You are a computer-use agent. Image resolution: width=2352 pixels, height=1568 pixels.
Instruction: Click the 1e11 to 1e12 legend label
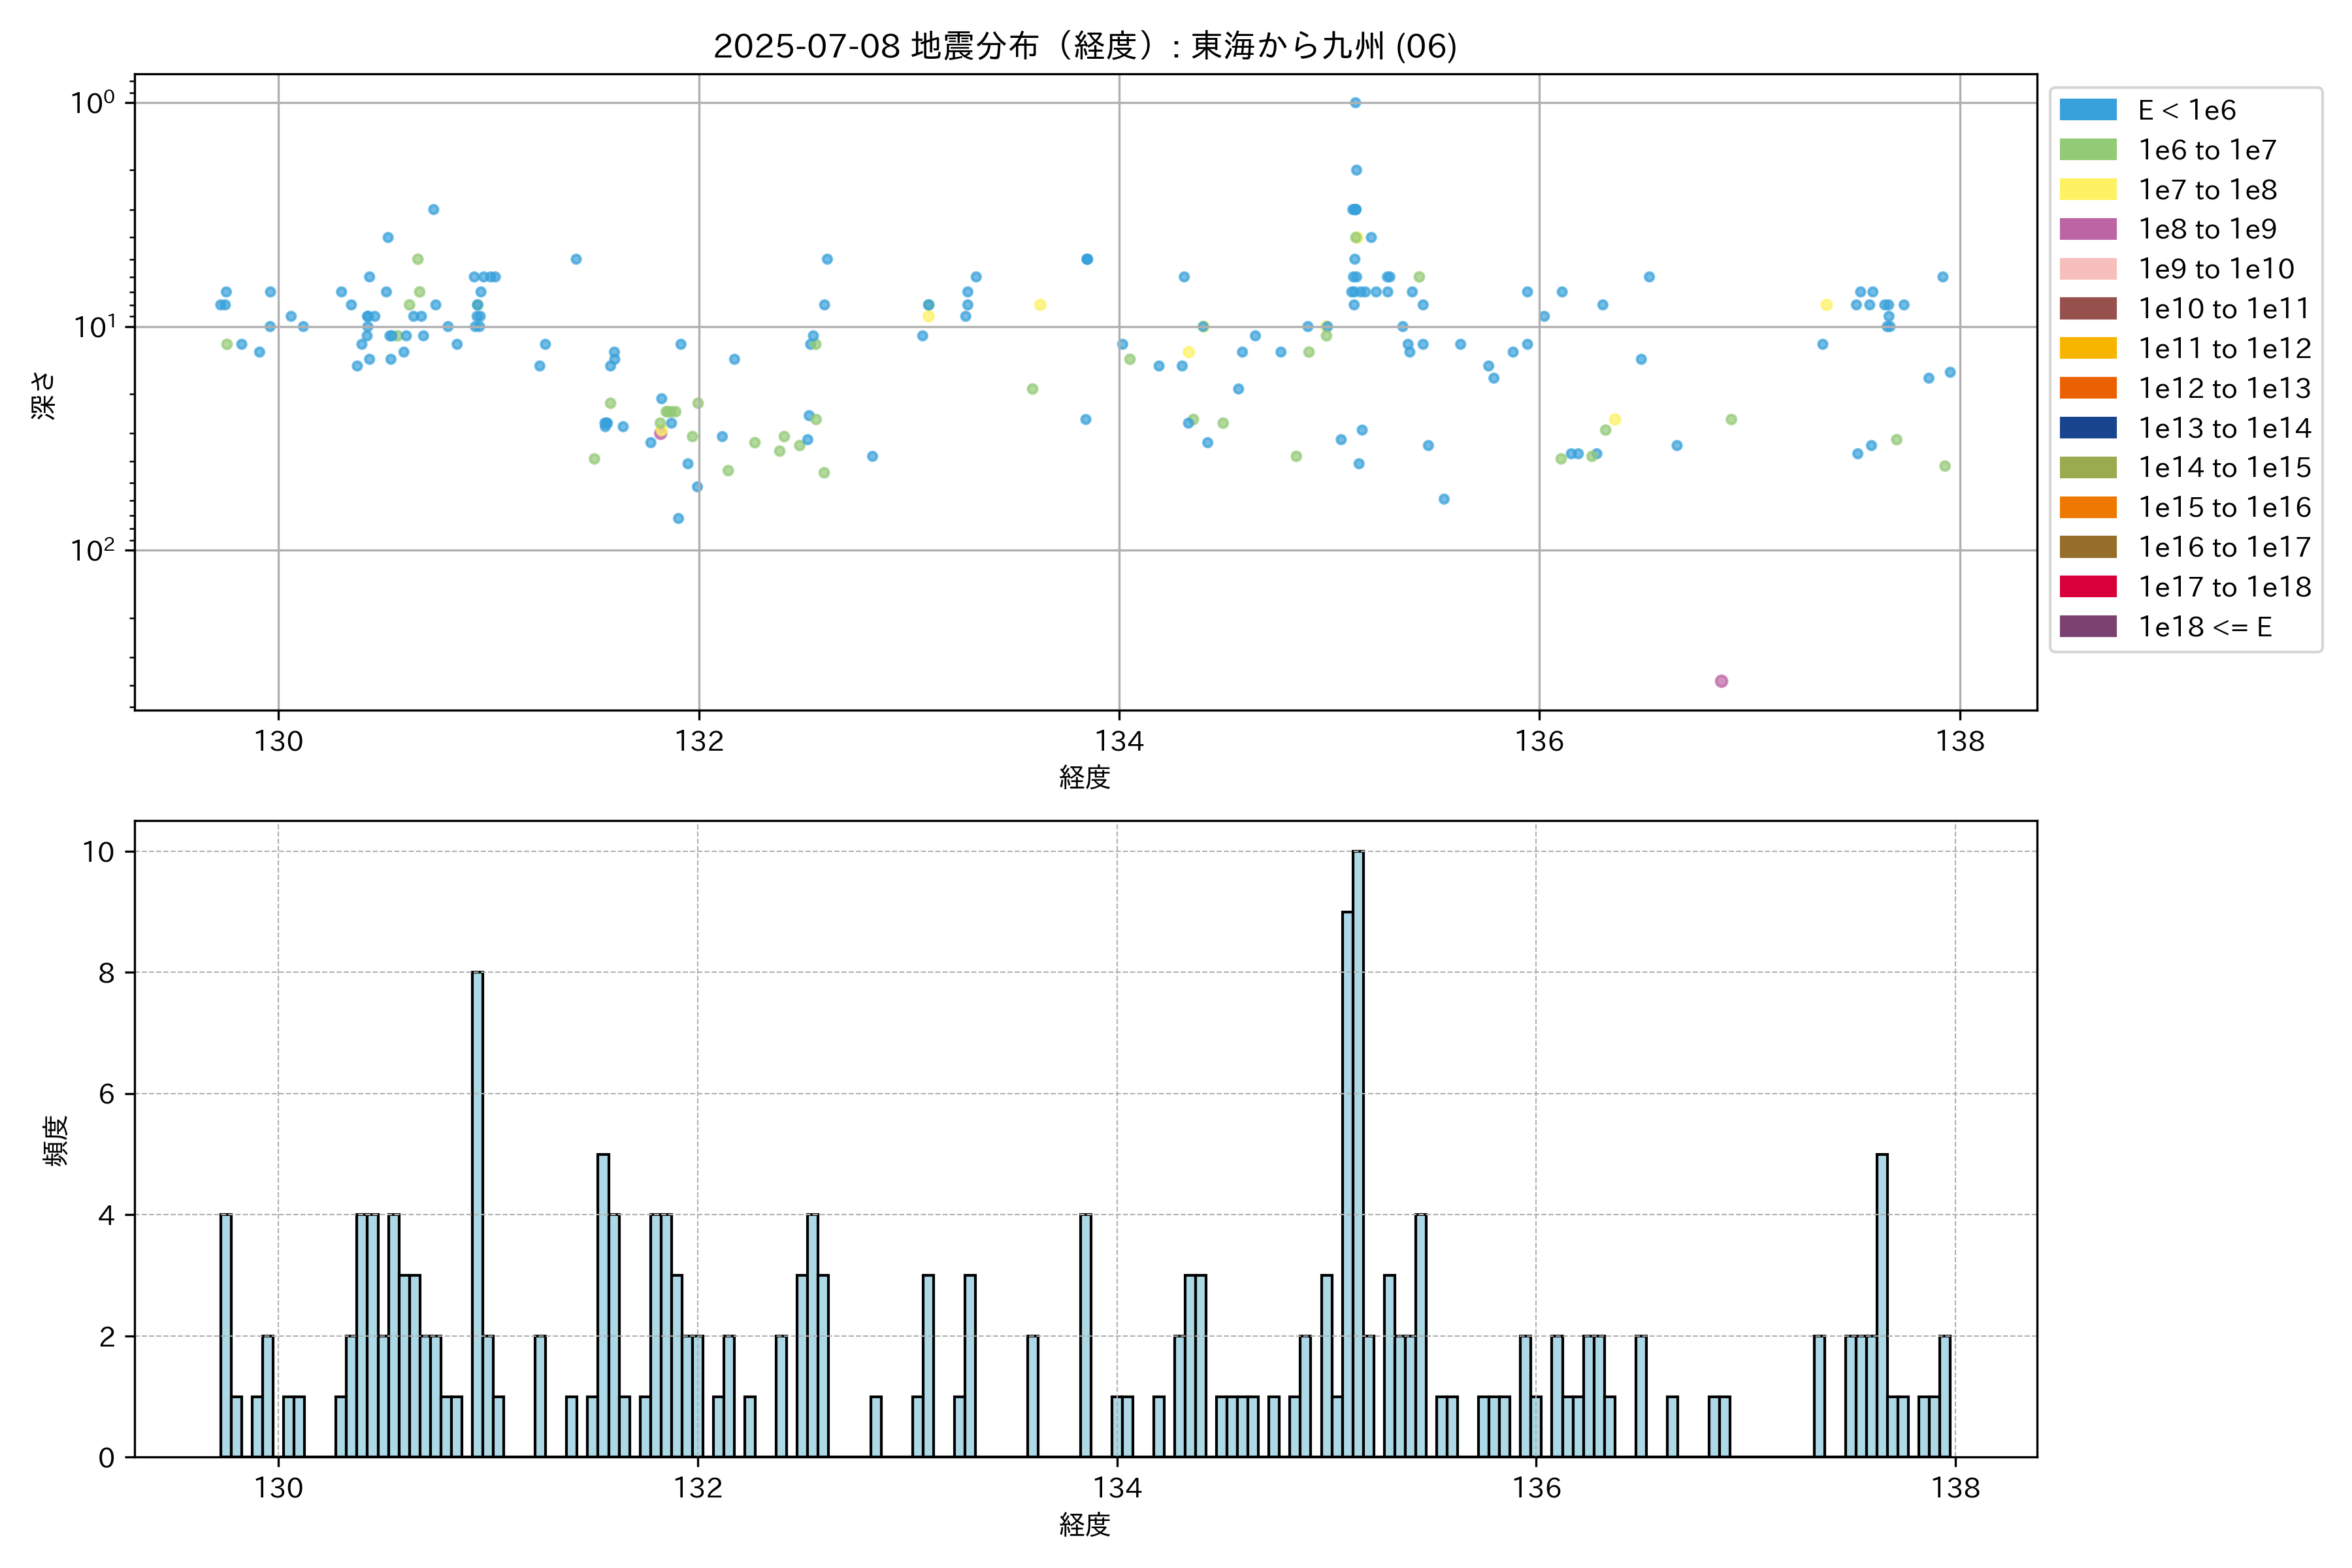click(2224, 349)
